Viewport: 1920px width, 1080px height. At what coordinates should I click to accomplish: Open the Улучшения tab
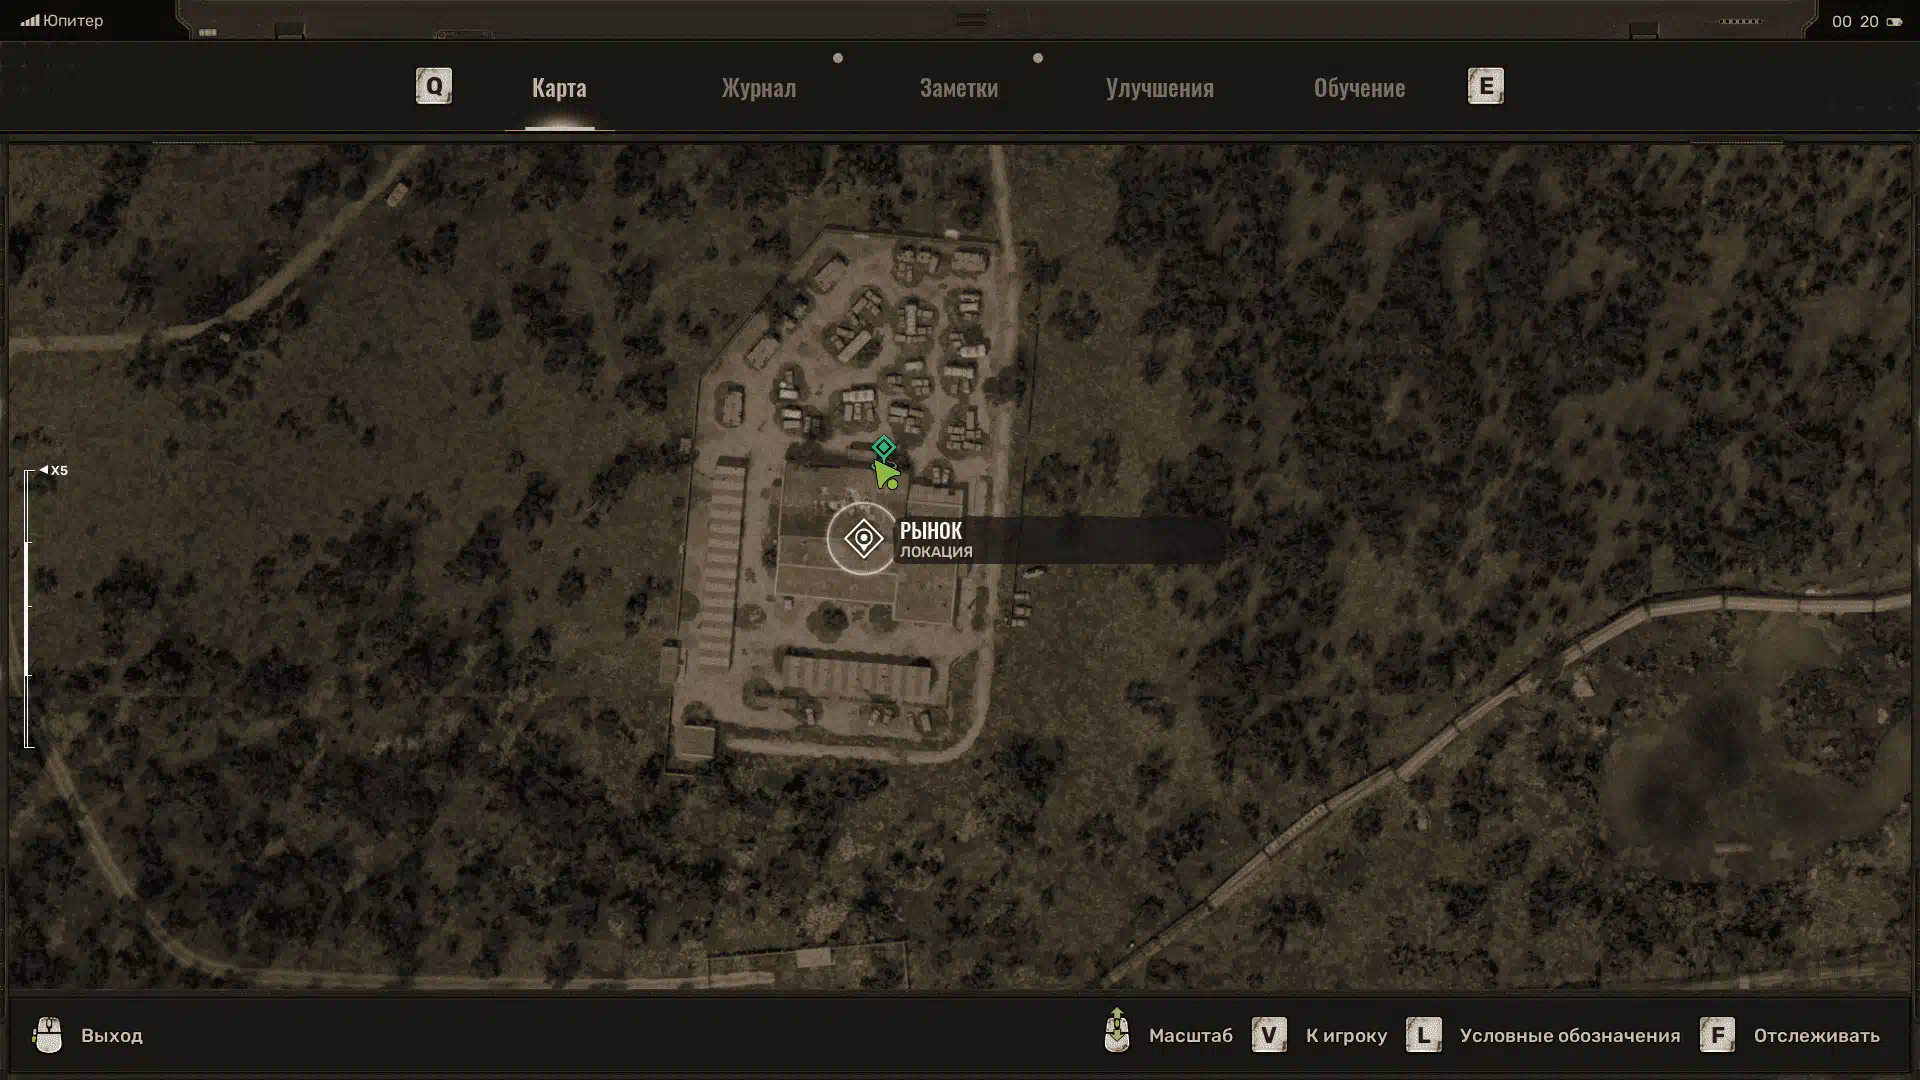1160,88
